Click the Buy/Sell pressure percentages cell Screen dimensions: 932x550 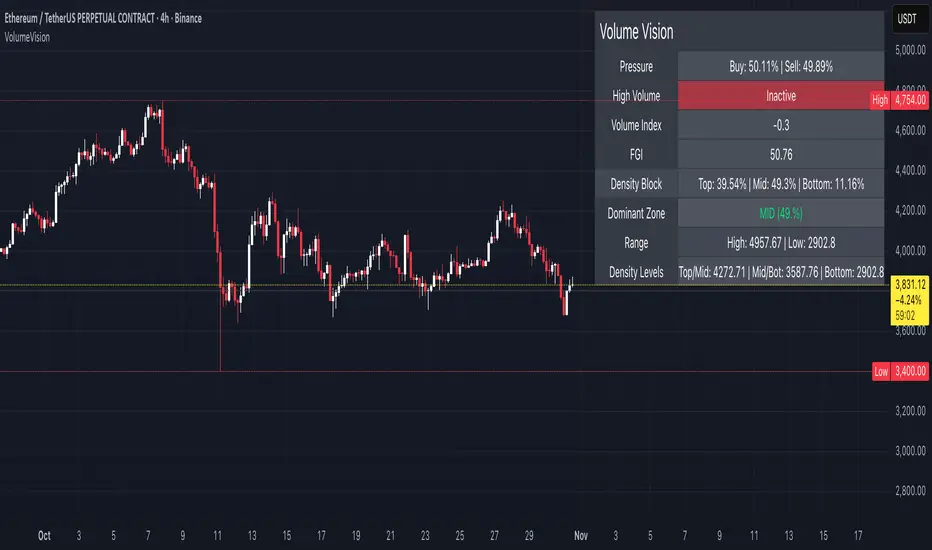point(780,67)
